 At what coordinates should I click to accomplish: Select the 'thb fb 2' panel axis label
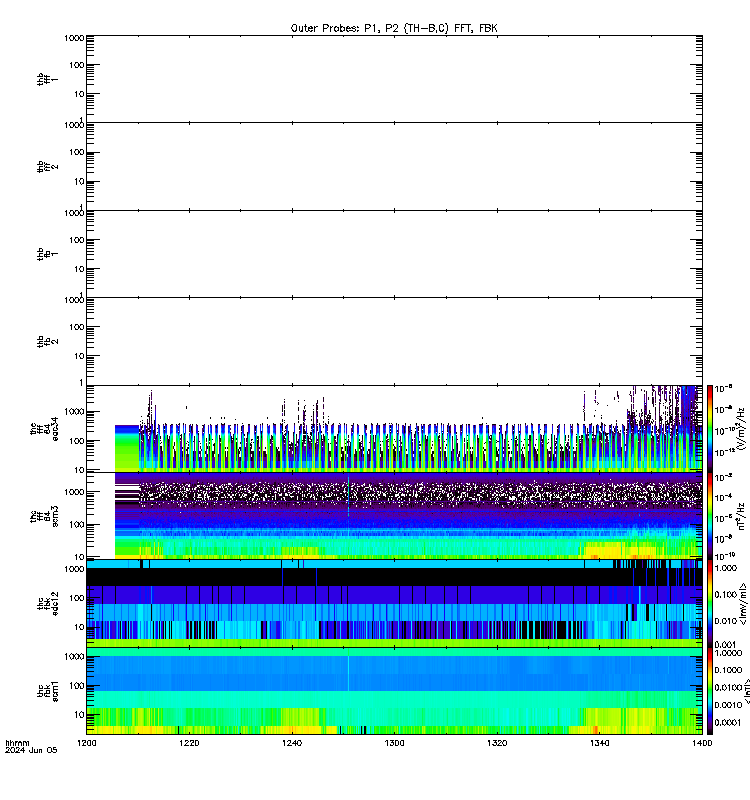[x=47, y=341]
